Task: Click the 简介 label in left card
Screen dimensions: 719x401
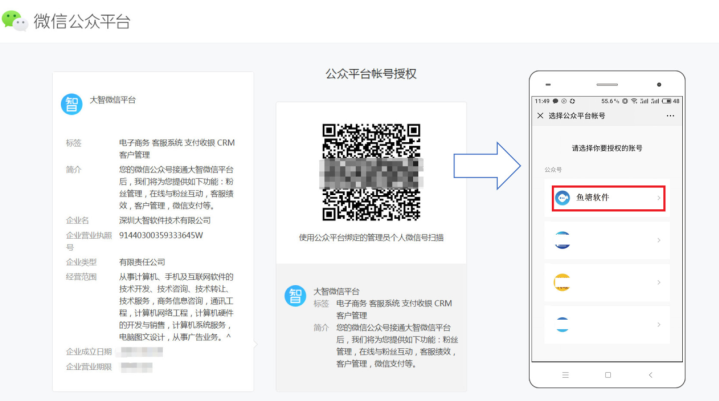Action: [x=73, y=170]
